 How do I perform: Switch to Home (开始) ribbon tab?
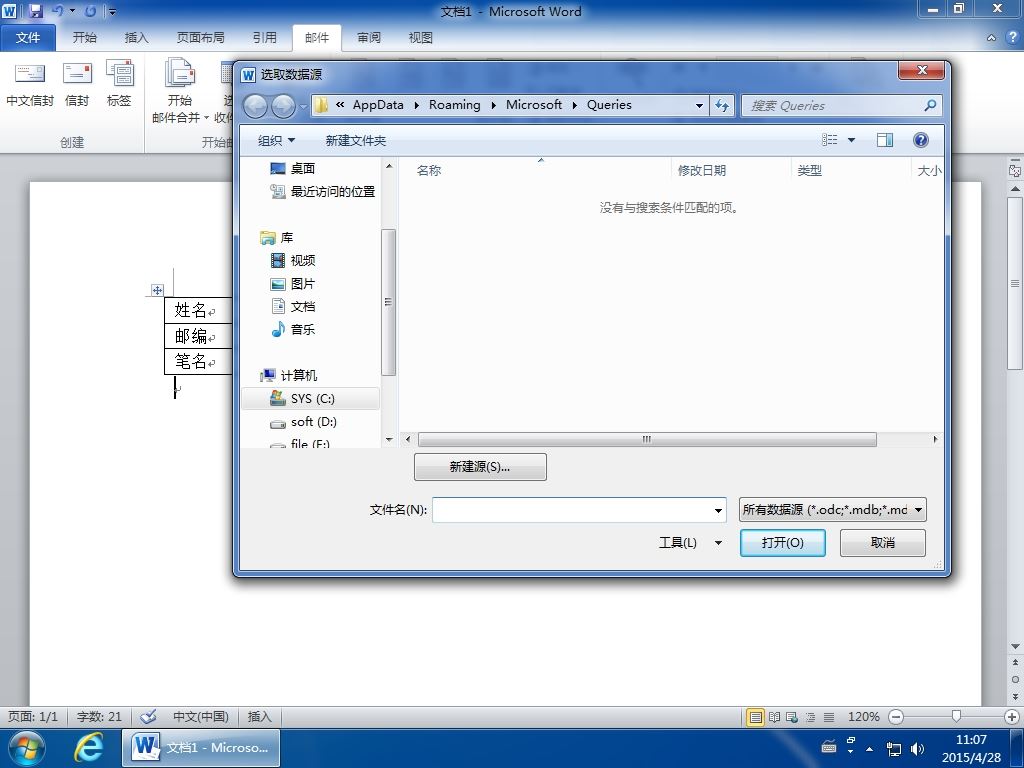click(84, 38)
